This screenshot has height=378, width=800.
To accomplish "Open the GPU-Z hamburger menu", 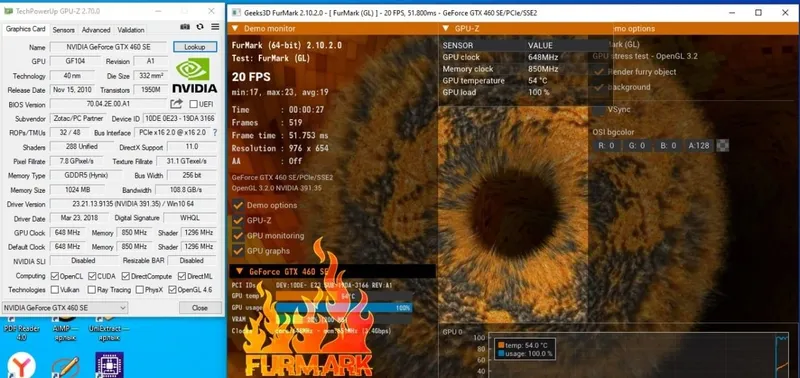I will pos(215,27).
